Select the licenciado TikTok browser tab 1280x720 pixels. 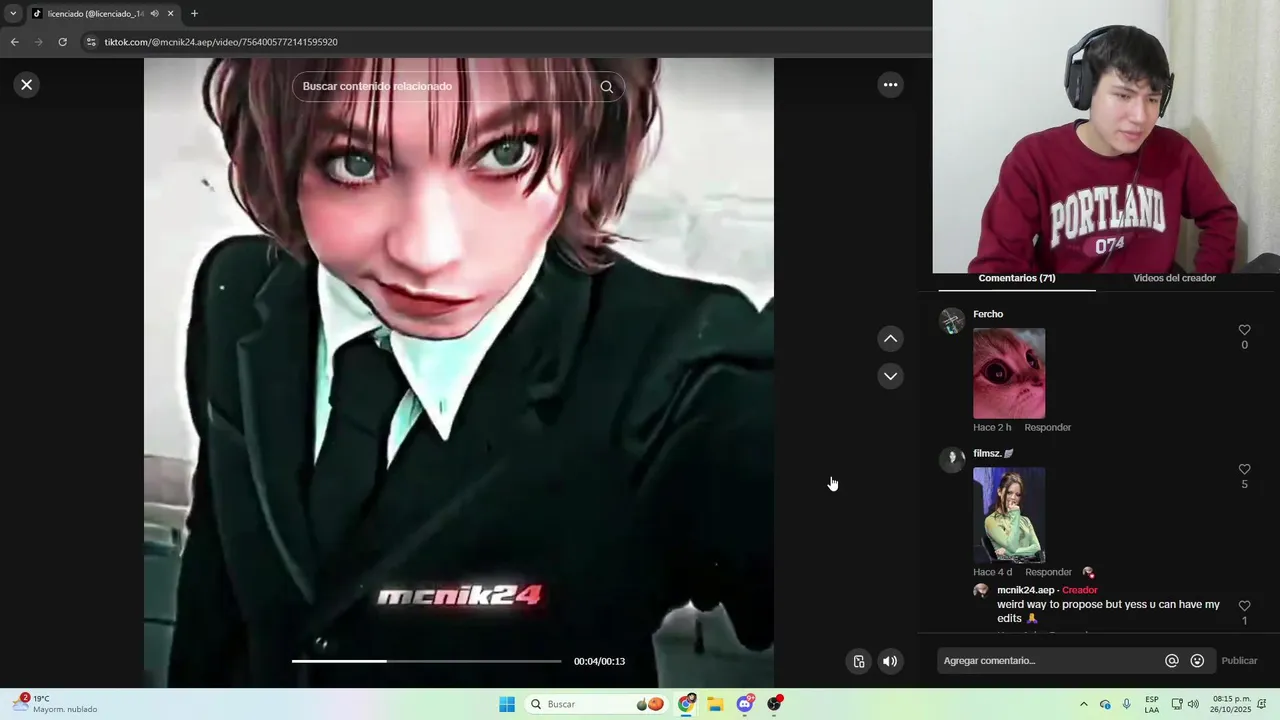pos(102,14)
